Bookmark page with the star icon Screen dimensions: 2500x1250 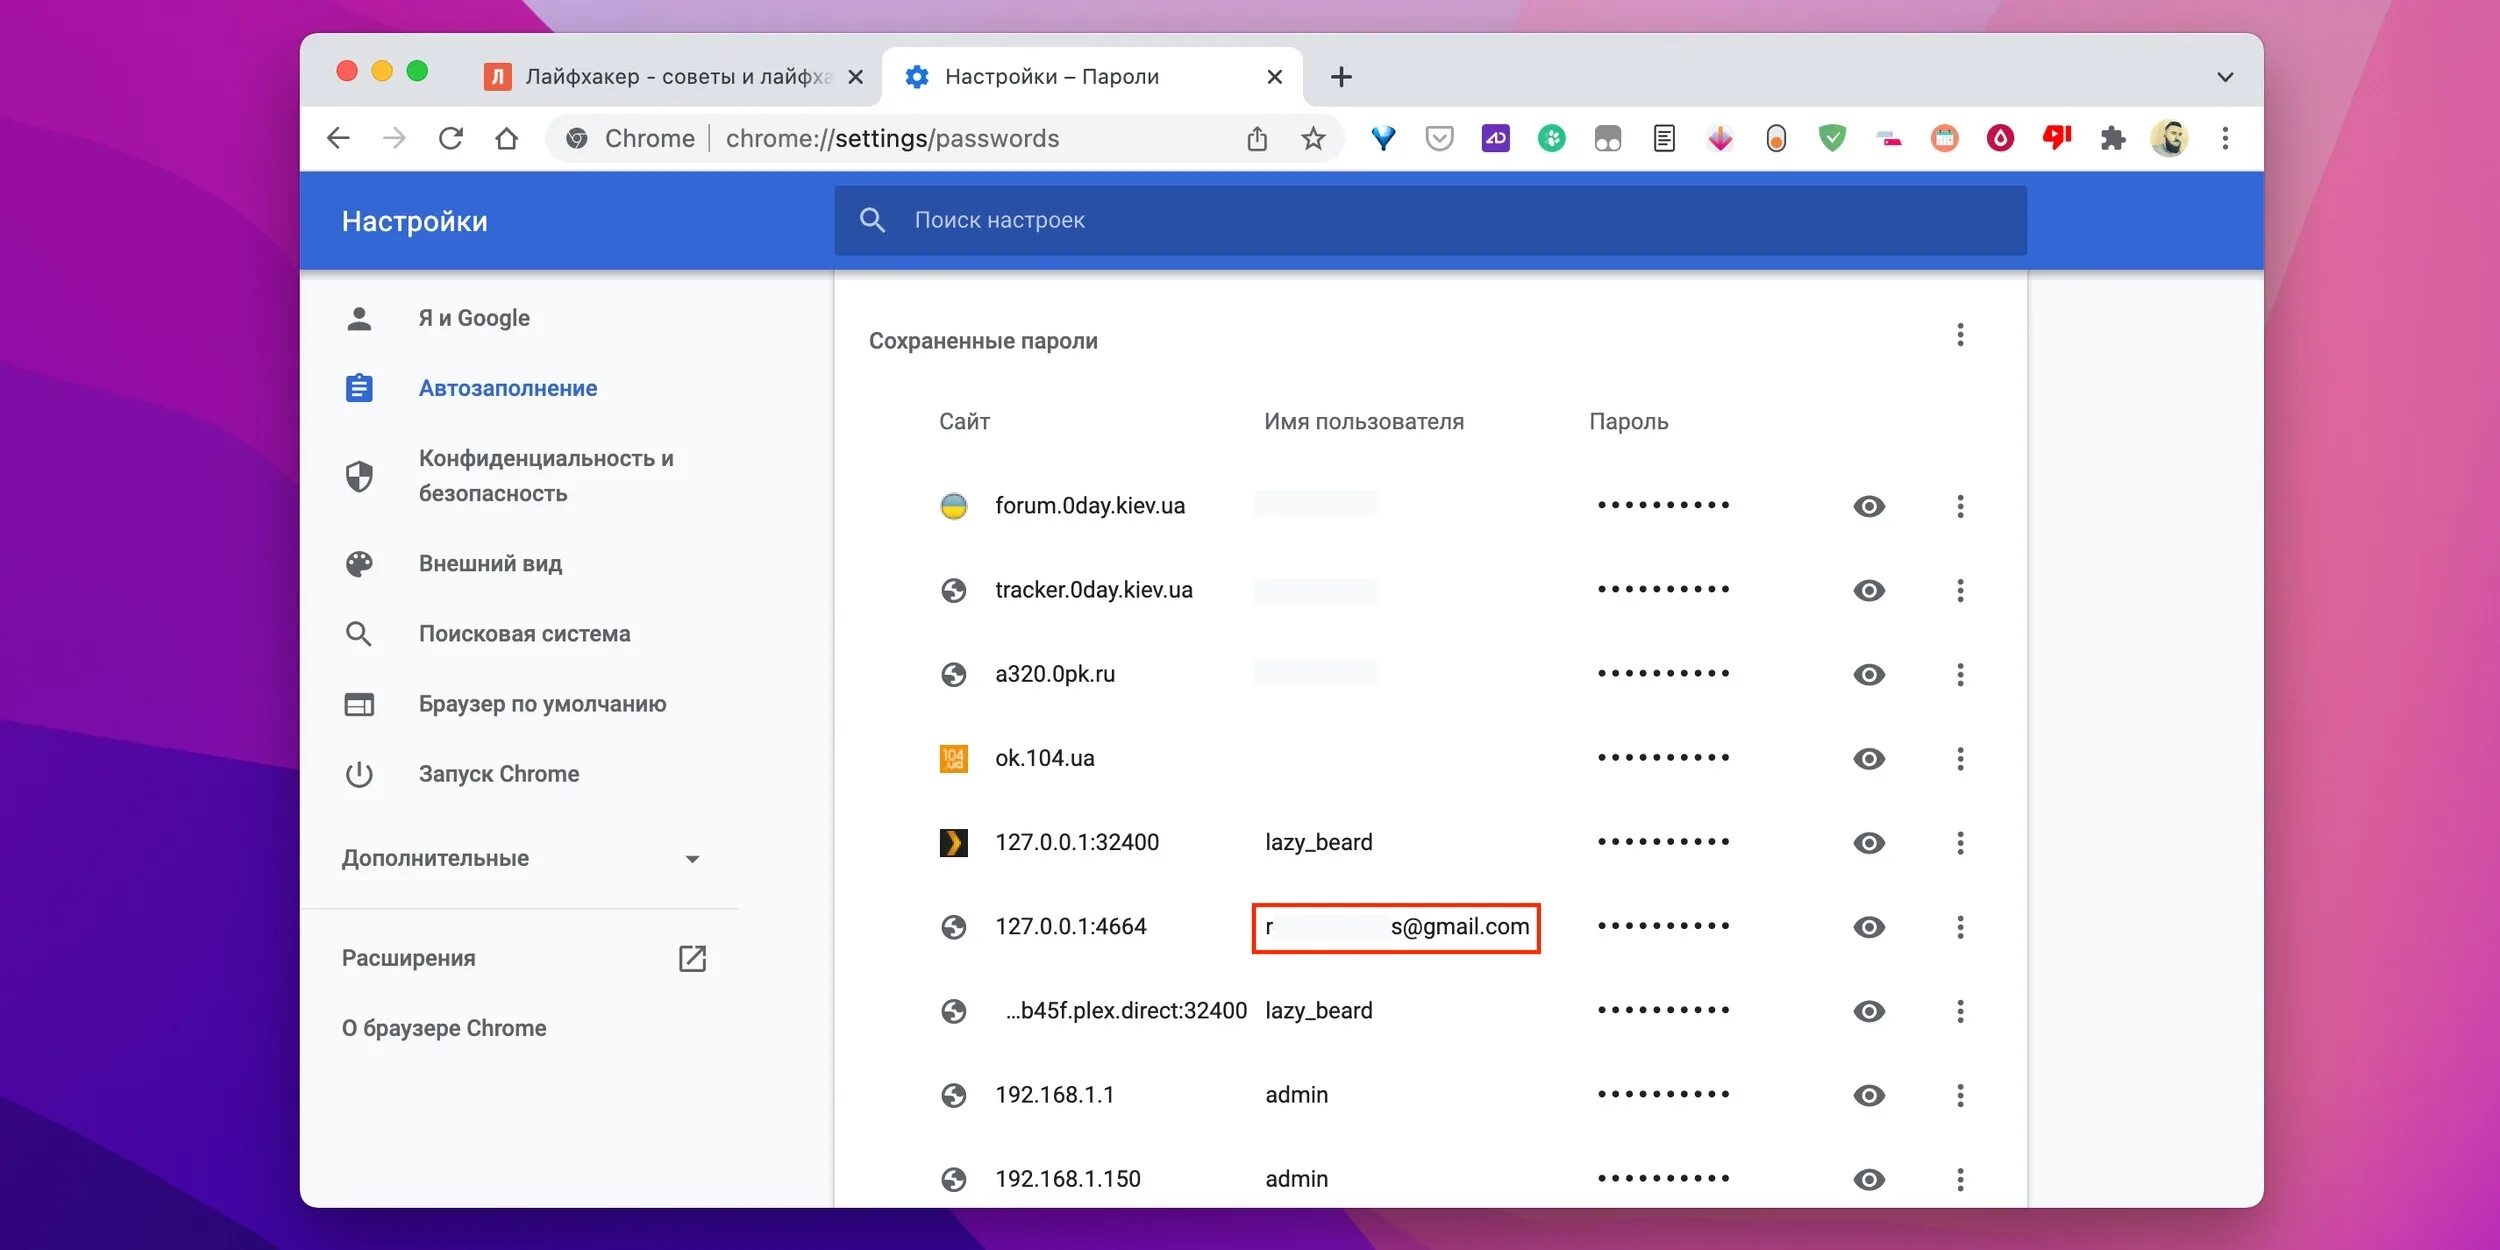[1313, 138]
